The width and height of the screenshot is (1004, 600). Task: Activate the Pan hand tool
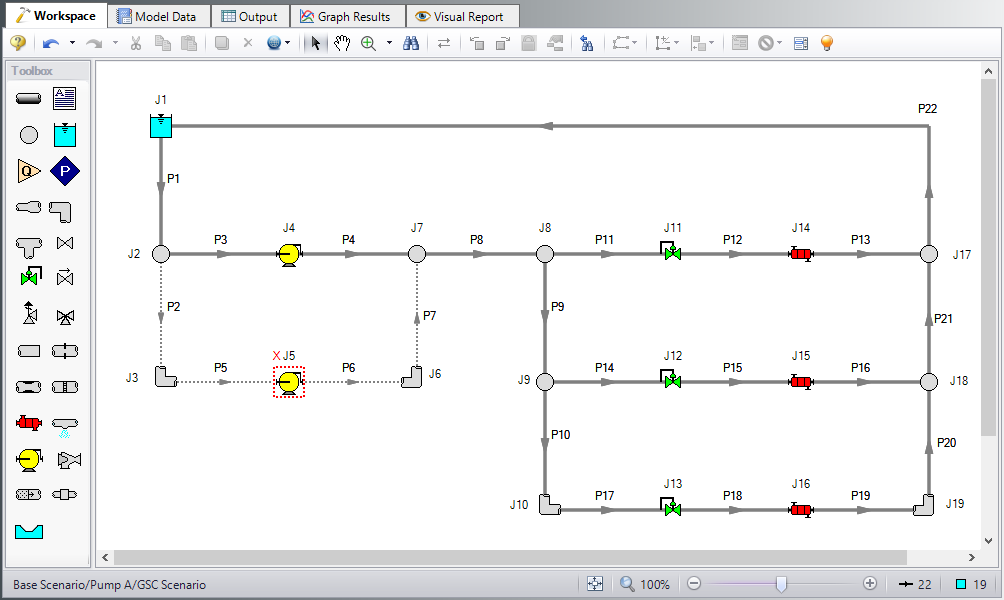[342, 43]
